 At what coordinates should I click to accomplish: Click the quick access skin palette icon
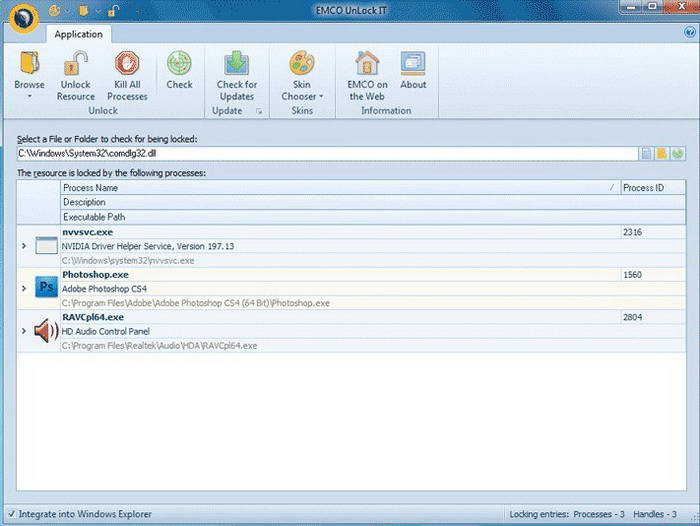tap(54, 10)
